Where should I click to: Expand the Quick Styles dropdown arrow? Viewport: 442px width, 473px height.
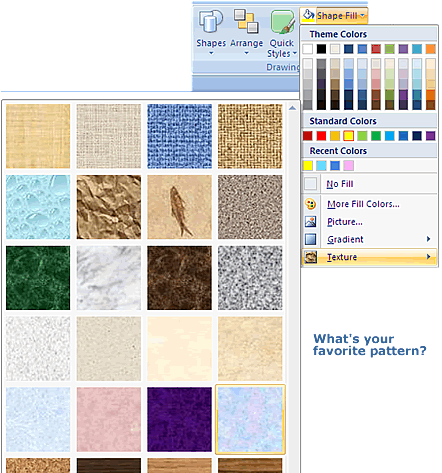294,53
